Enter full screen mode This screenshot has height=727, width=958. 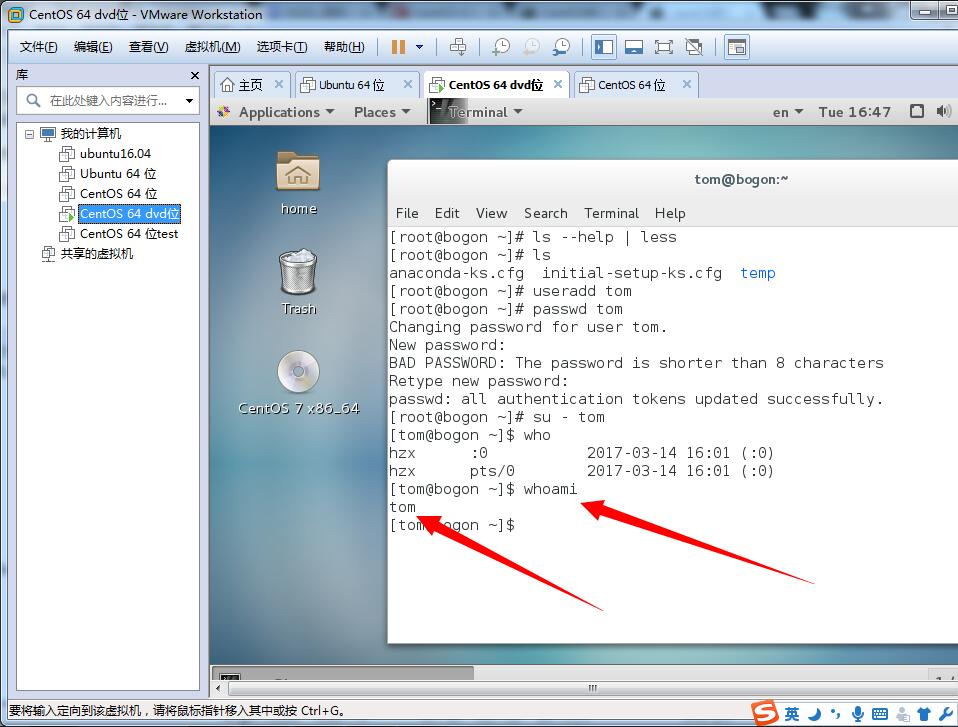point(664,47)
